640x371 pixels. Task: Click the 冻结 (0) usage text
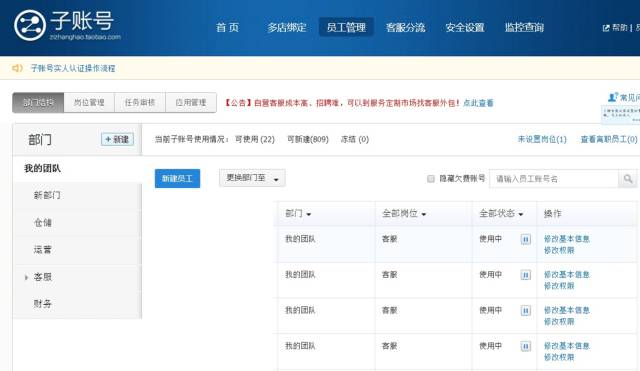click(355, 139)
